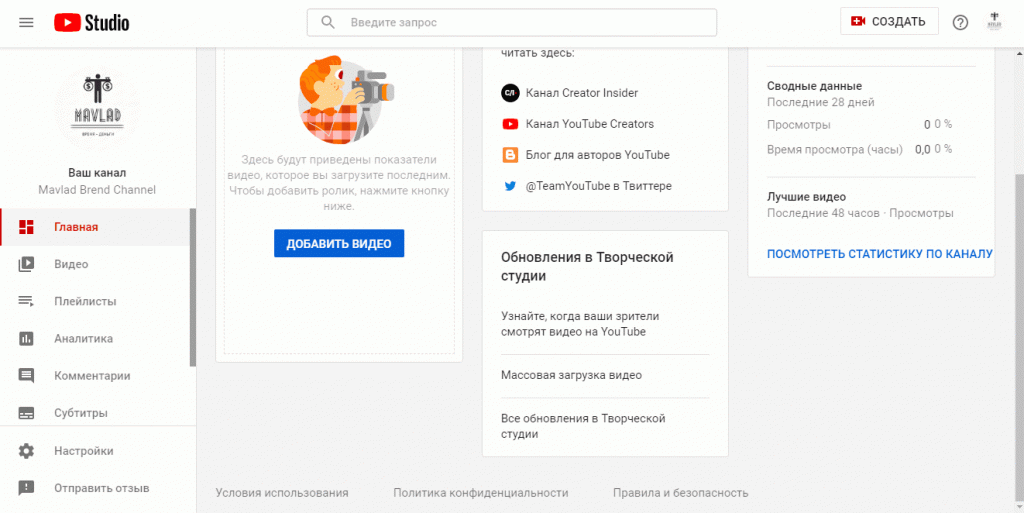Click the Массовая загрузка видео update

571,375
